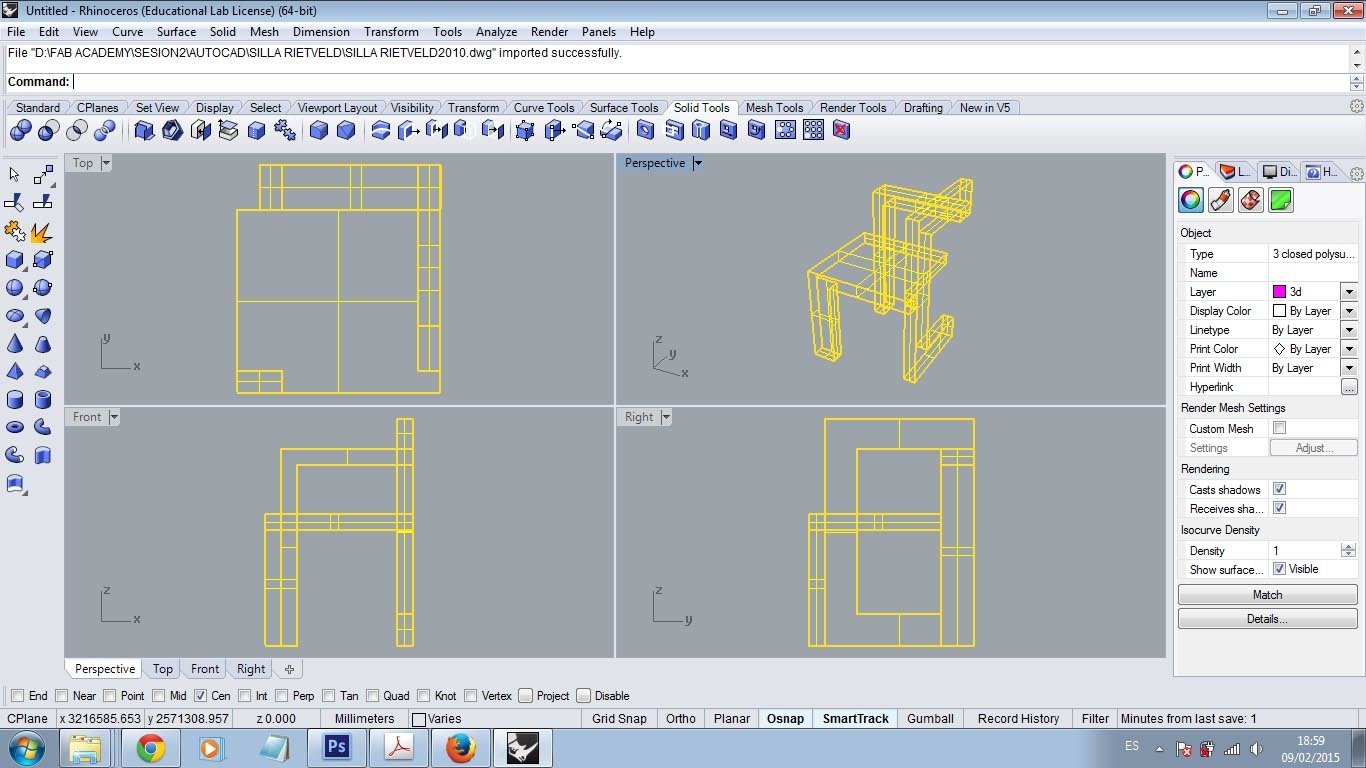Screen dimensions: 1366x768
Task: Uncheck the Cen object snap
Action: point(200,696)
